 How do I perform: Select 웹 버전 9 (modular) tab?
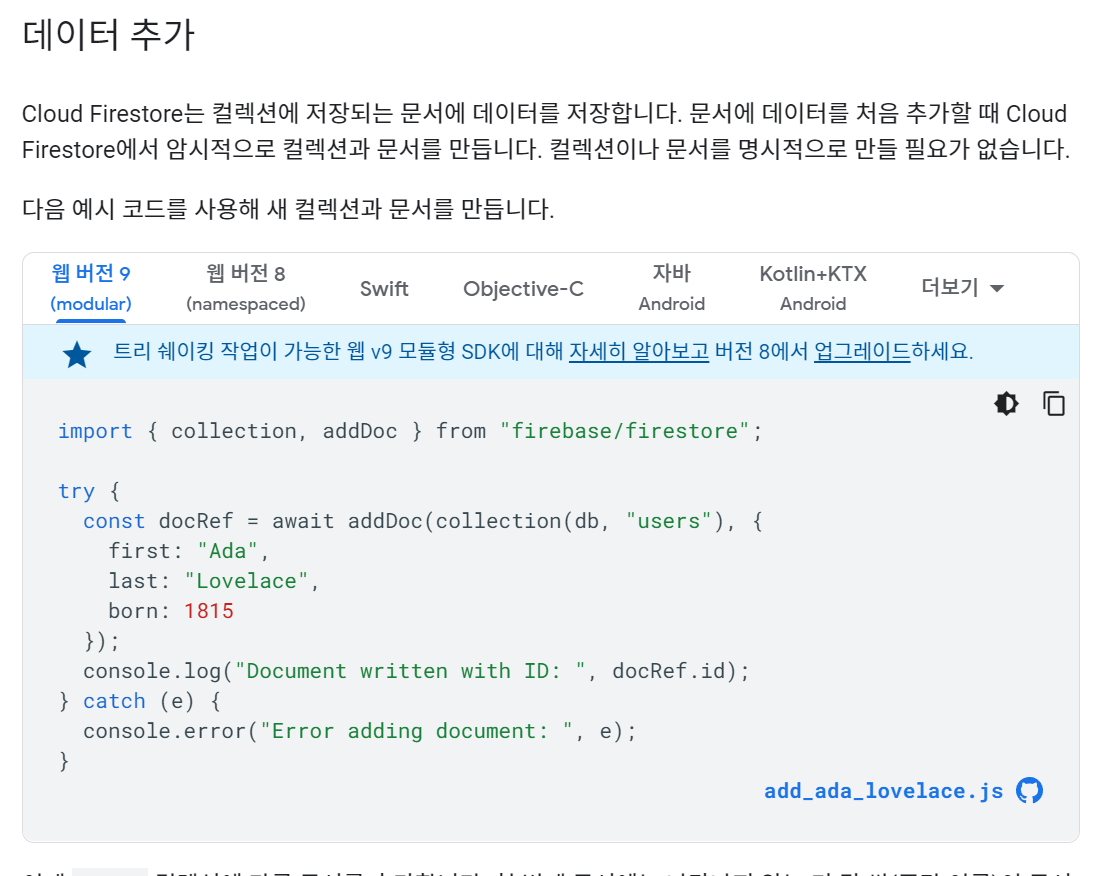(91, 288)
